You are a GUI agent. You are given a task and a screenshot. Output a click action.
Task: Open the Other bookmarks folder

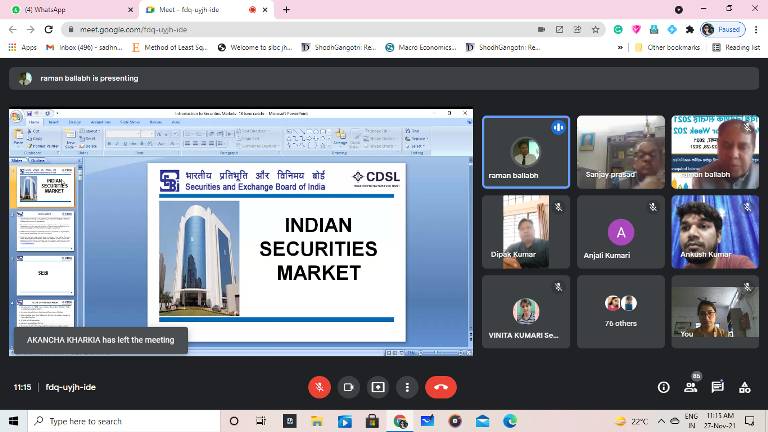667,48
